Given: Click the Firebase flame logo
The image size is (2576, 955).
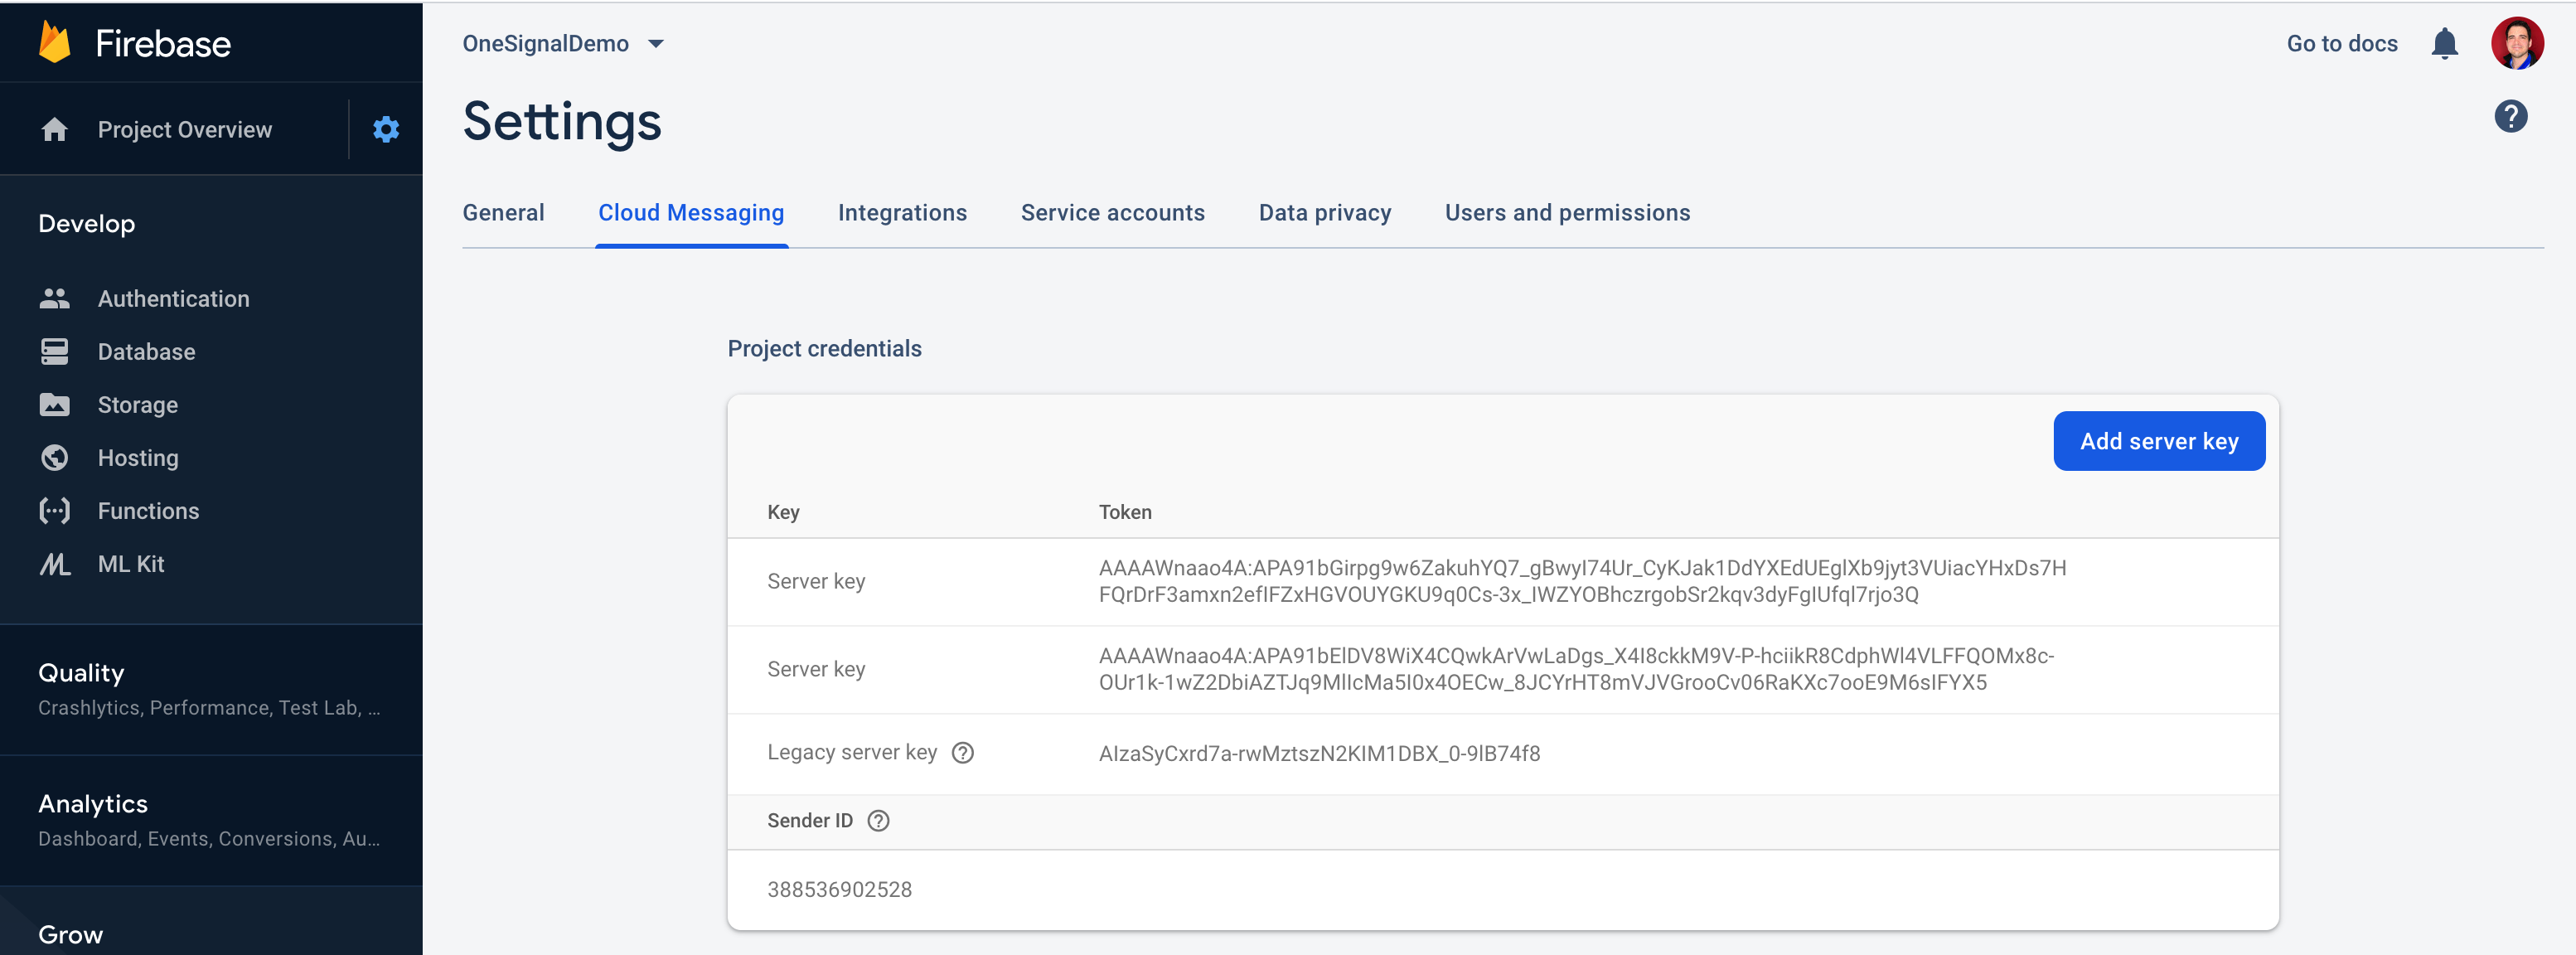Looking at the screenshot, I should (x=55, y=43).
